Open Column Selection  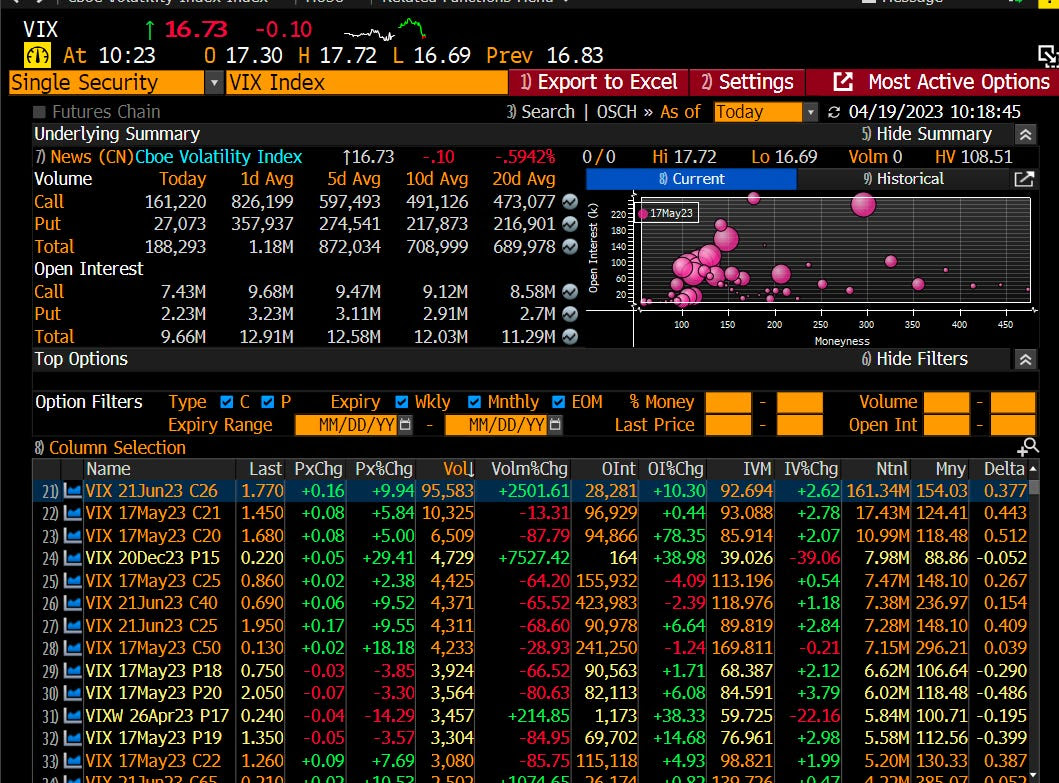110,448
